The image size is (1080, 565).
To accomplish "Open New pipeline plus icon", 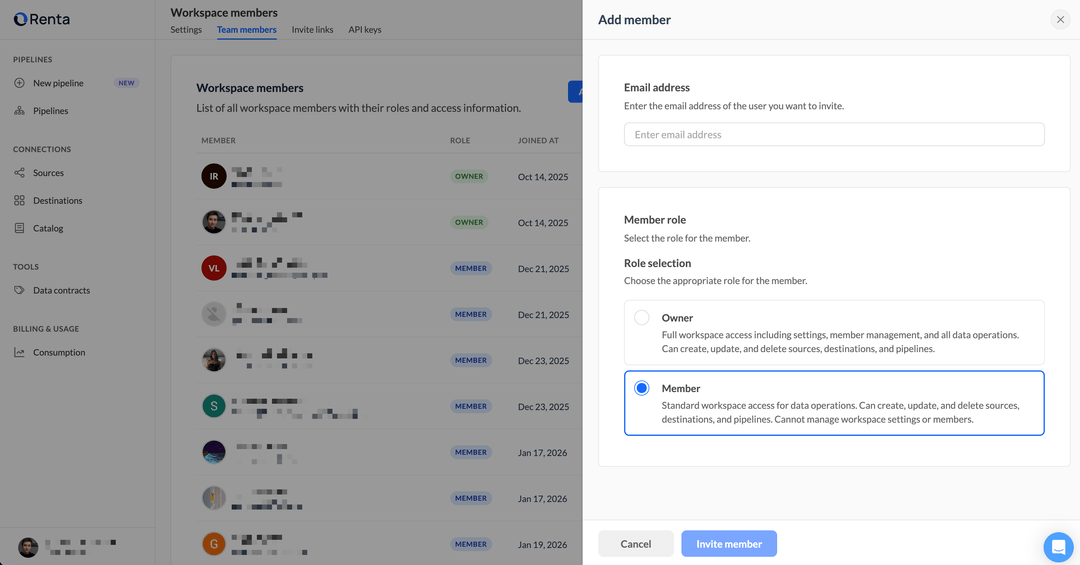I will click(19, 83).
